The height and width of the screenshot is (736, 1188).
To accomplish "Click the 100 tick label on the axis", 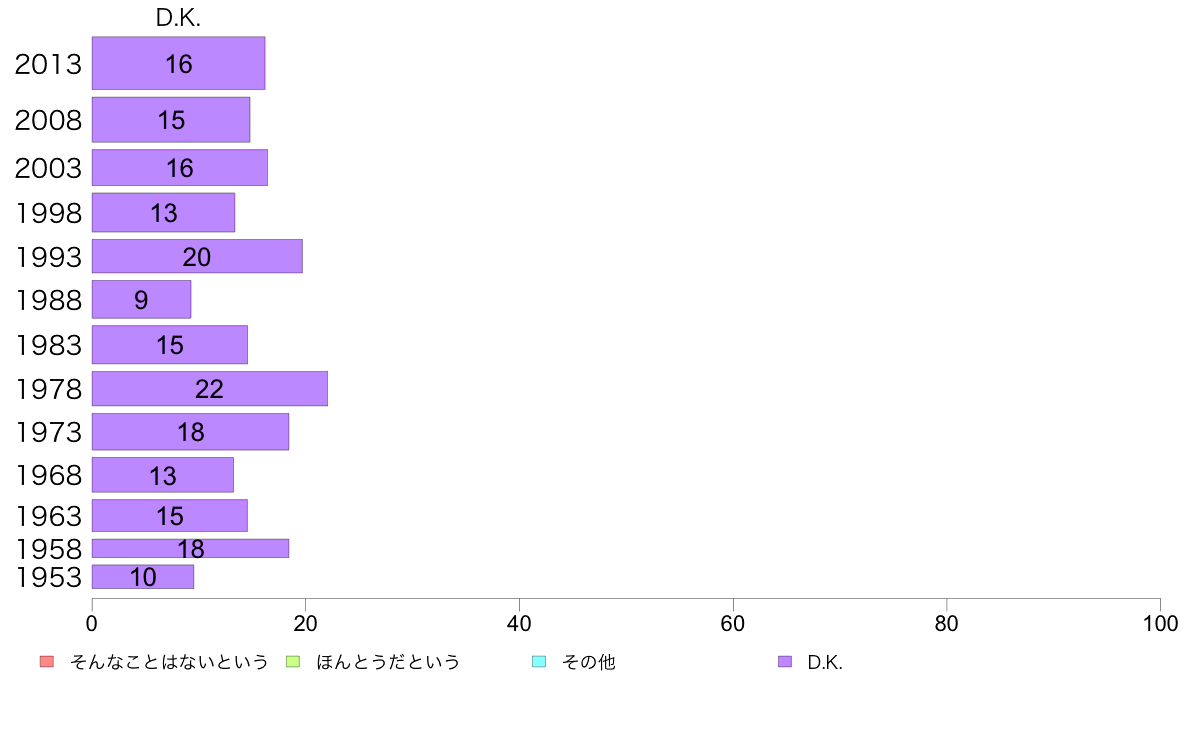I will point(1160,623).
